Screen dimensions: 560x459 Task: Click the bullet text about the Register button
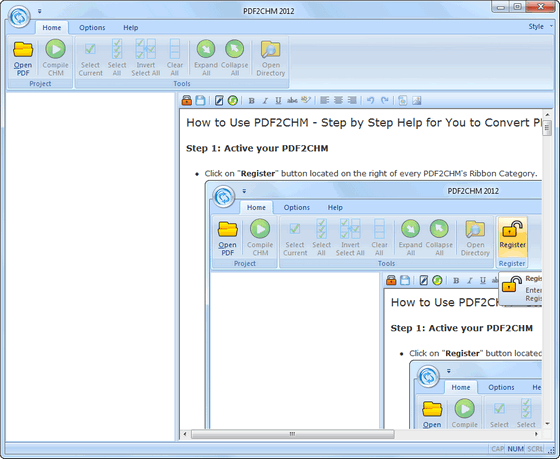371,174
